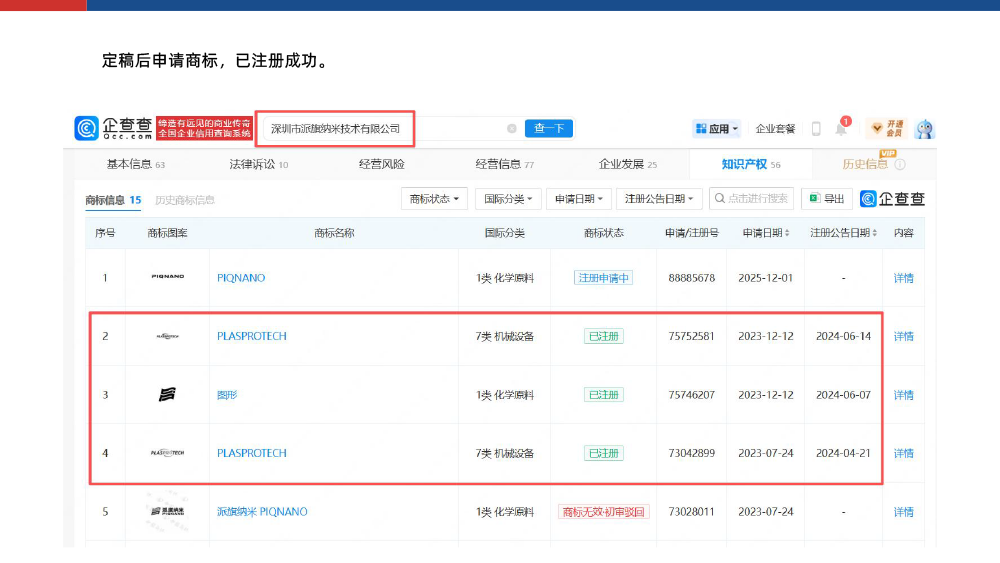This screenshot has width=1000, height=563.
Task: Click the graphic trademark image in row 3
Action: coord(167,395)
